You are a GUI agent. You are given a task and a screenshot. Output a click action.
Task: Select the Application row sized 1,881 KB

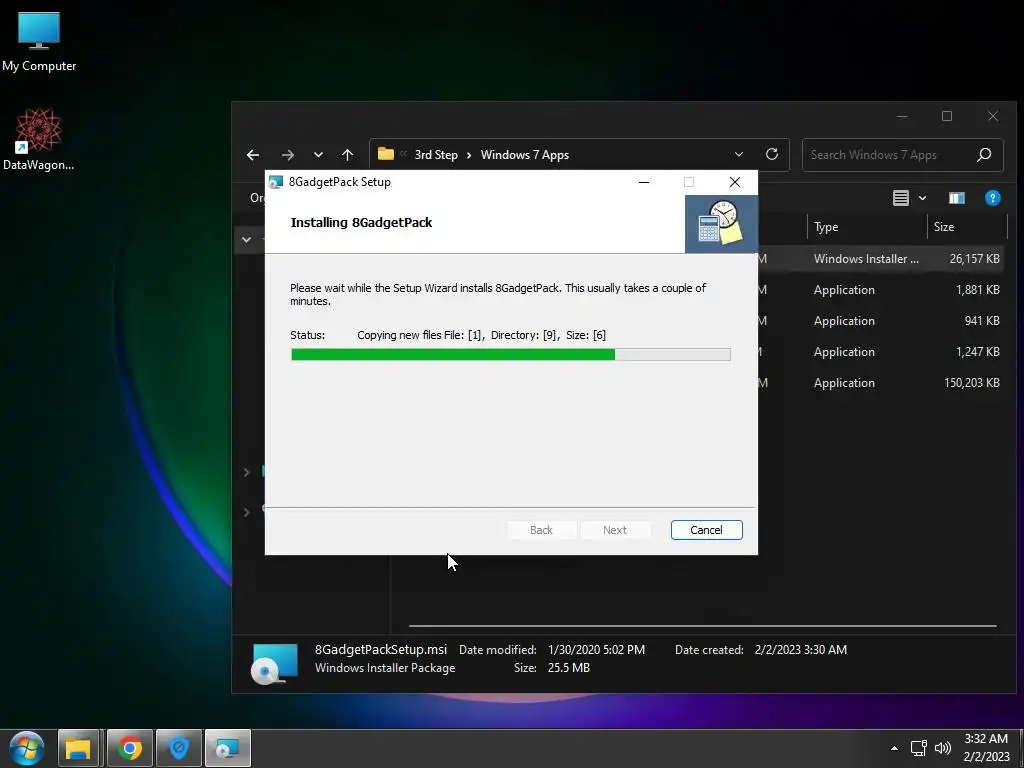tap(879, 289)
